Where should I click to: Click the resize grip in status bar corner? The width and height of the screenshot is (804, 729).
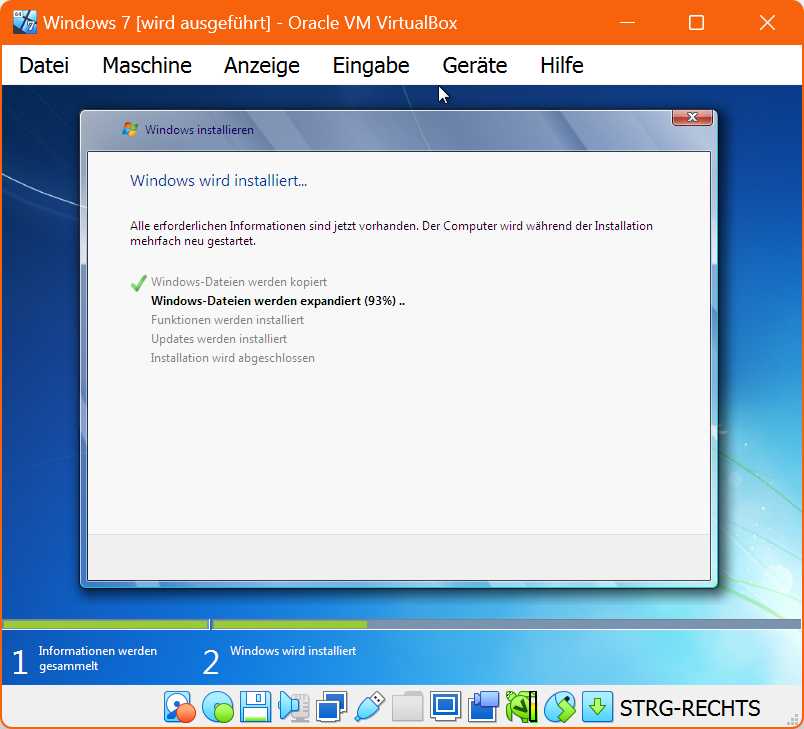point(793,719)
